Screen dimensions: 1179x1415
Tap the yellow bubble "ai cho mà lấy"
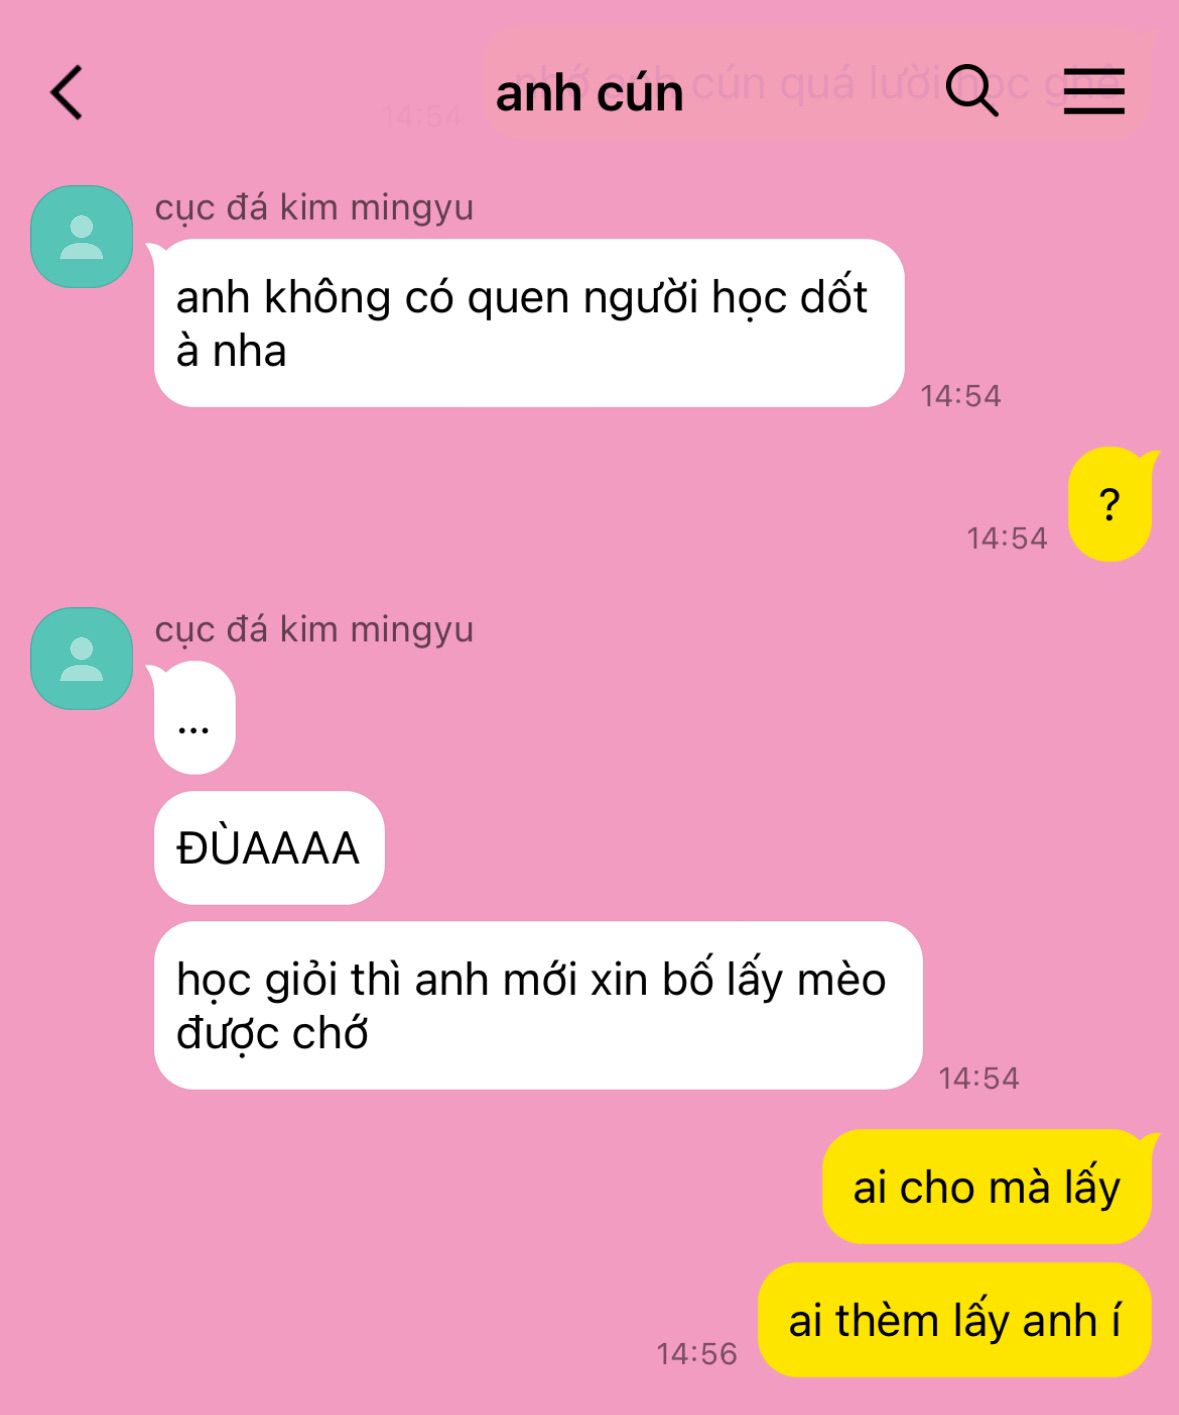click(x=987, y=1187)
